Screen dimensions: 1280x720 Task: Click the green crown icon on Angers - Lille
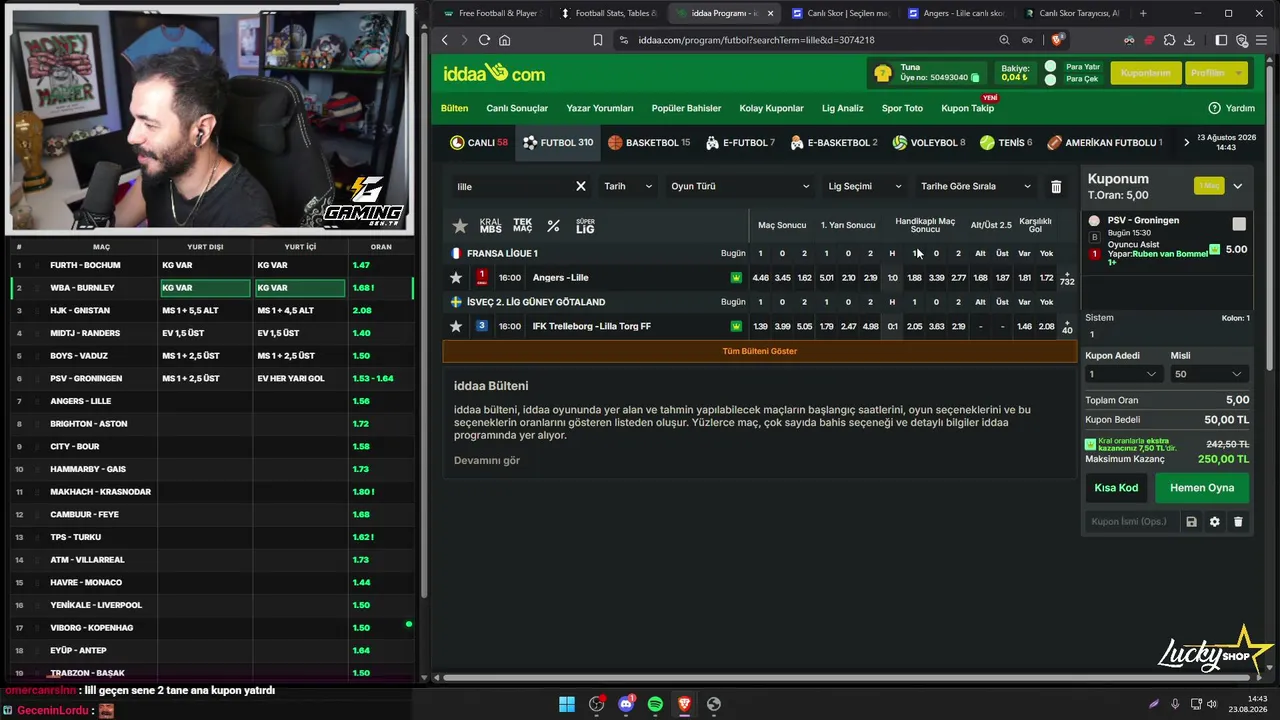[736, 278]
